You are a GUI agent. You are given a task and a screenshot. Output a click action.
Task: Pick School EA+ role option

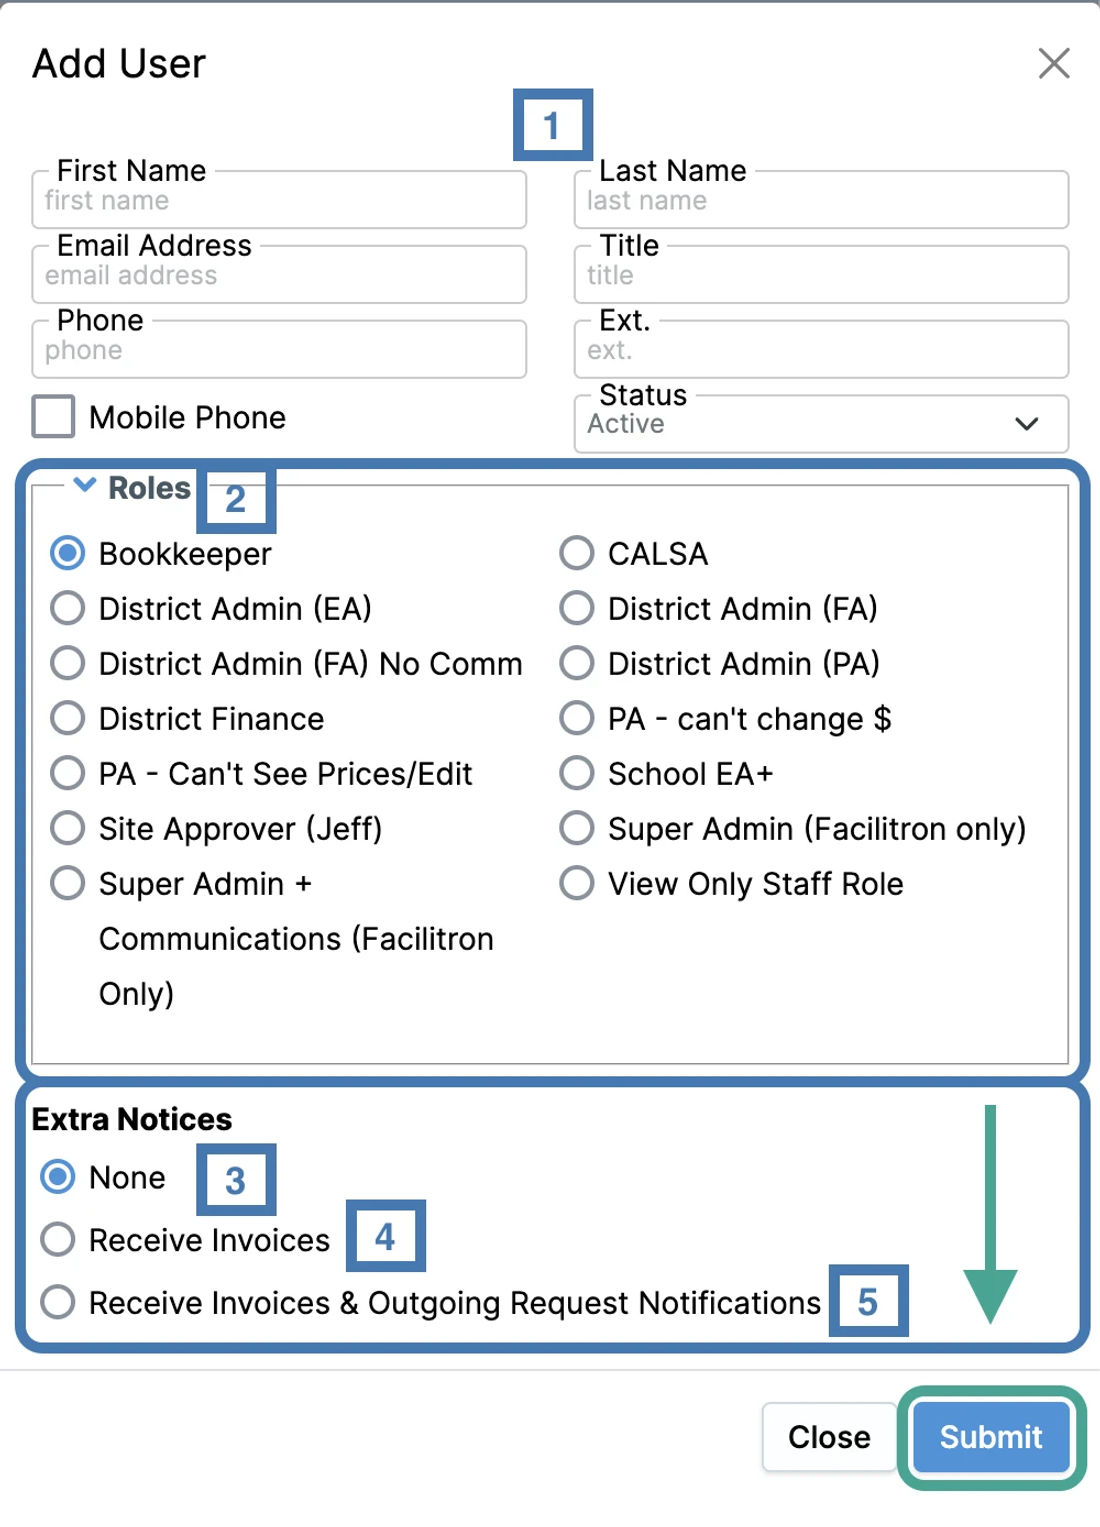(x=577, y=773)
